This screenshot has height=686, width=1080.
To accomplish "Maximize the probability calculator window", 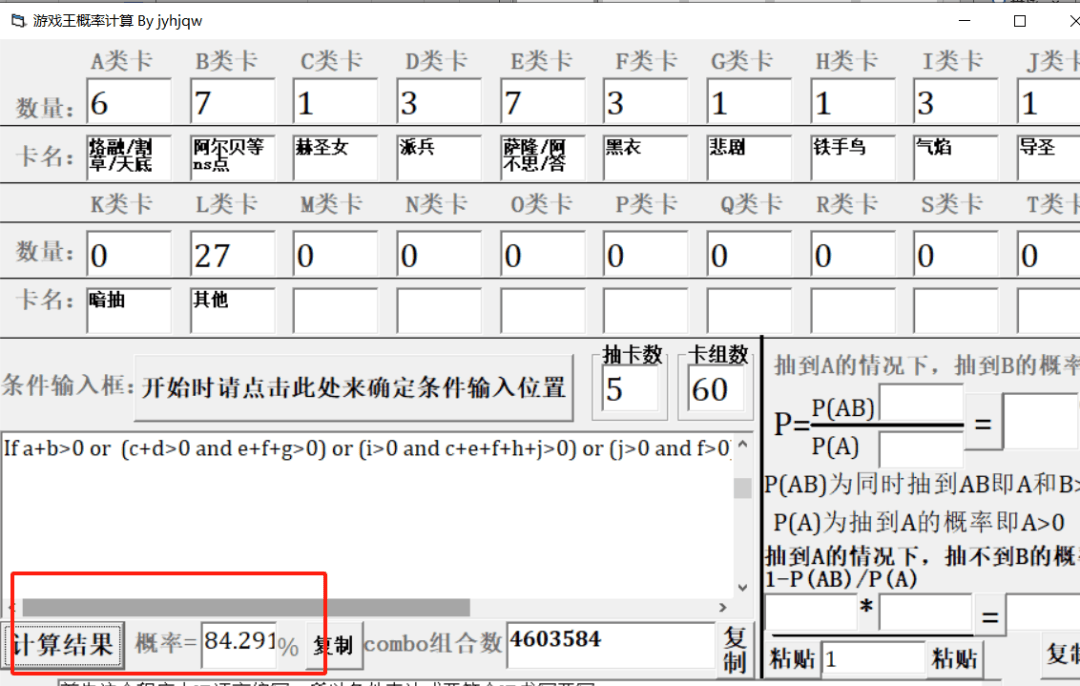I will point(1019,21).
